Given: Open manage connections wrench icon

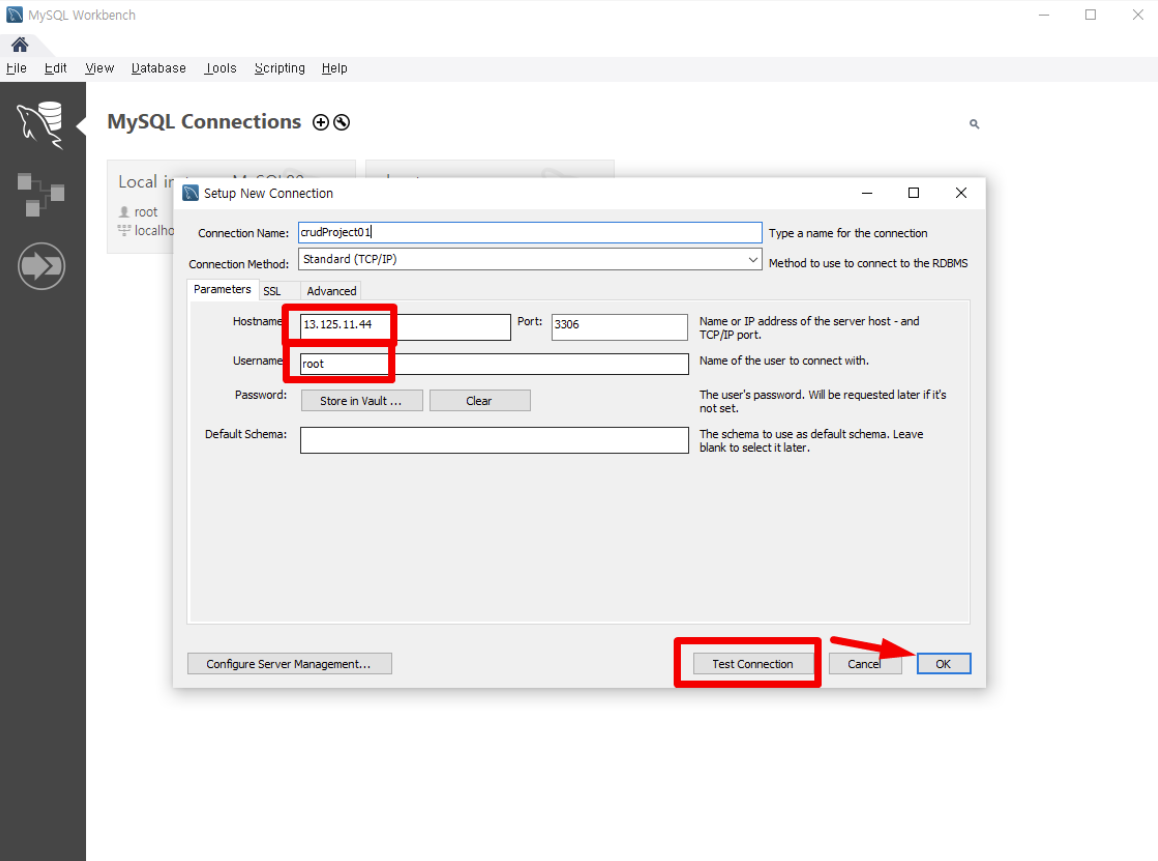Looking at the screenshot, I should (x=341, y=123).
